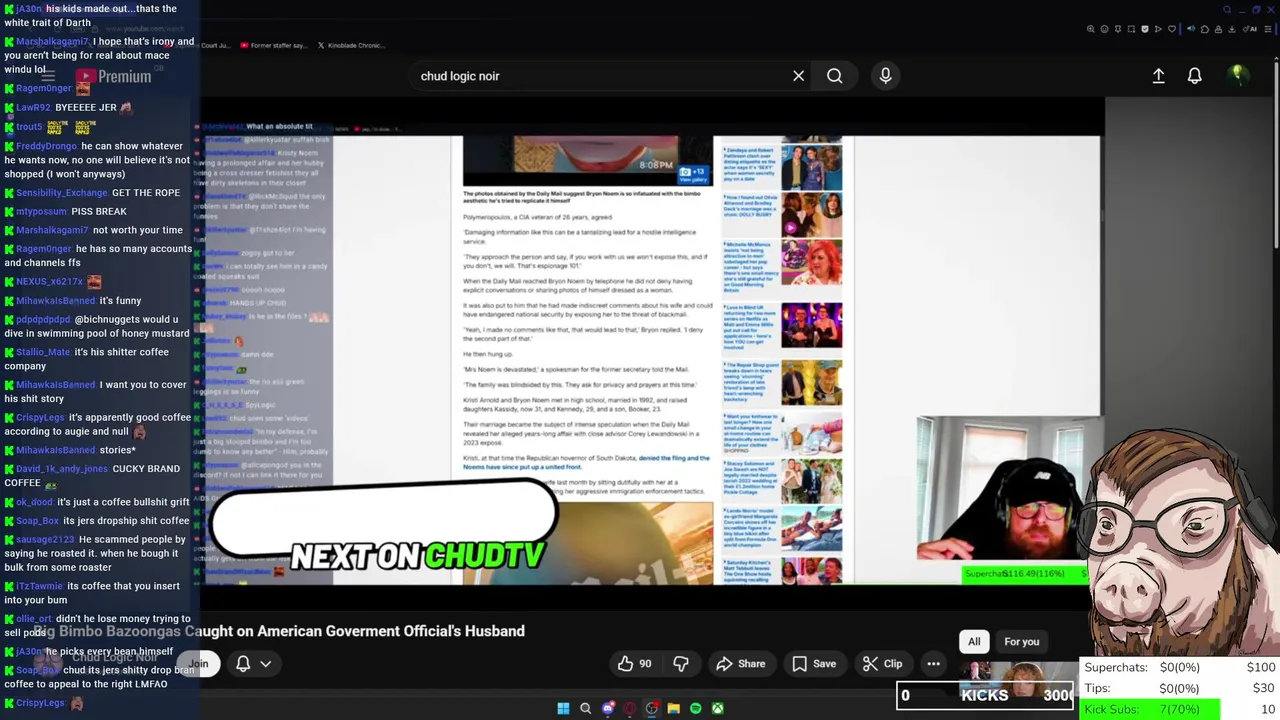Click chat username 'Sensibility_Exchange'

[x=61, y=192]
